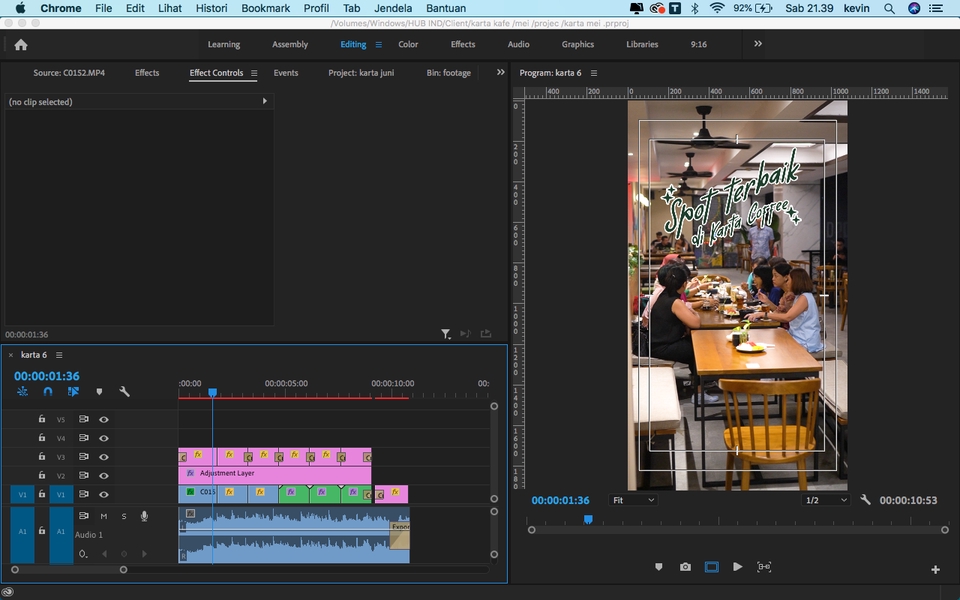Open the Project: karta juni tab
Image resolution: width=960 pixels, height=600 pixels.
[x=361, y=72]
